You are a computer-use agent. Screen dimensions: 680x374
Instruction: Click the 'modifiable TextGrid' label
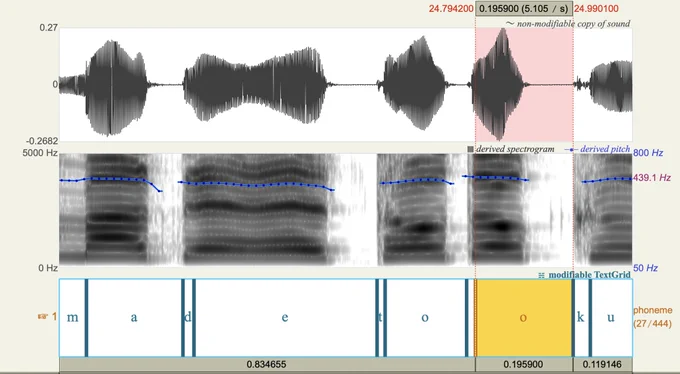(585, 275)
